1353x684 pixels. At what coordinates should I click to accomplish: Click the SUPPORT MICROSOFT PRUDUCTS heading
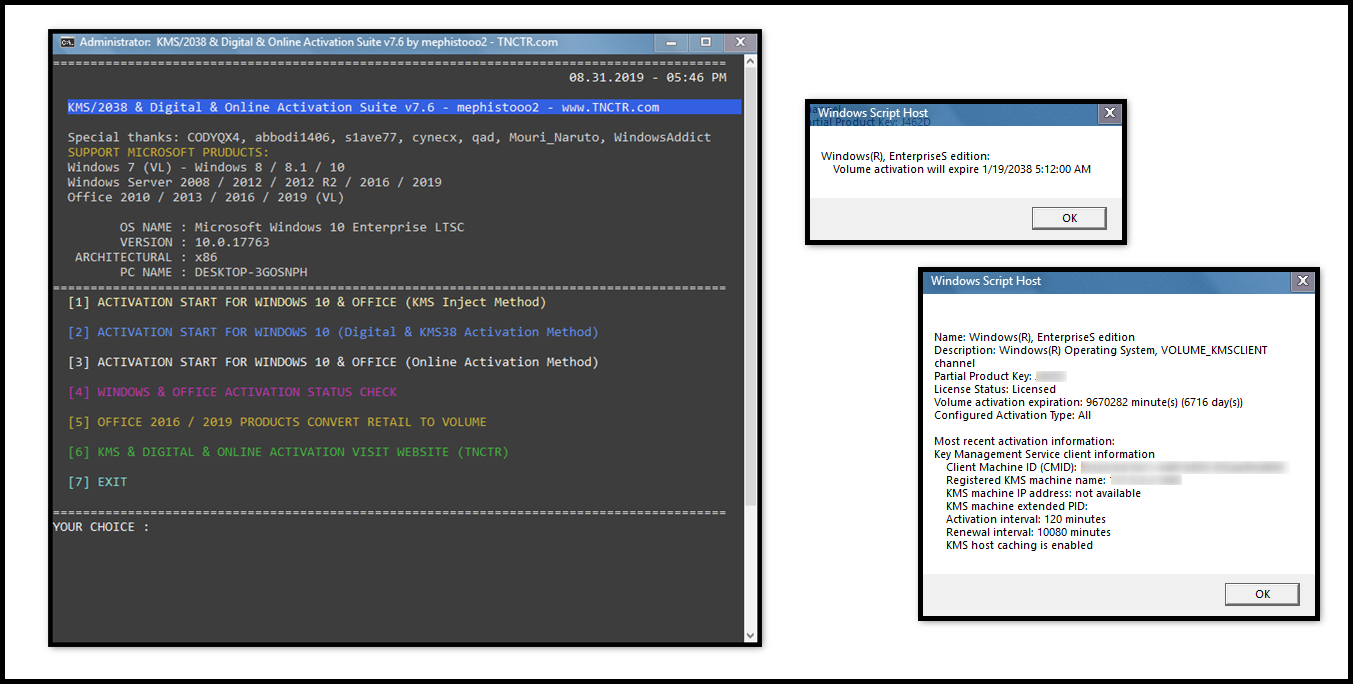(168, 152)
